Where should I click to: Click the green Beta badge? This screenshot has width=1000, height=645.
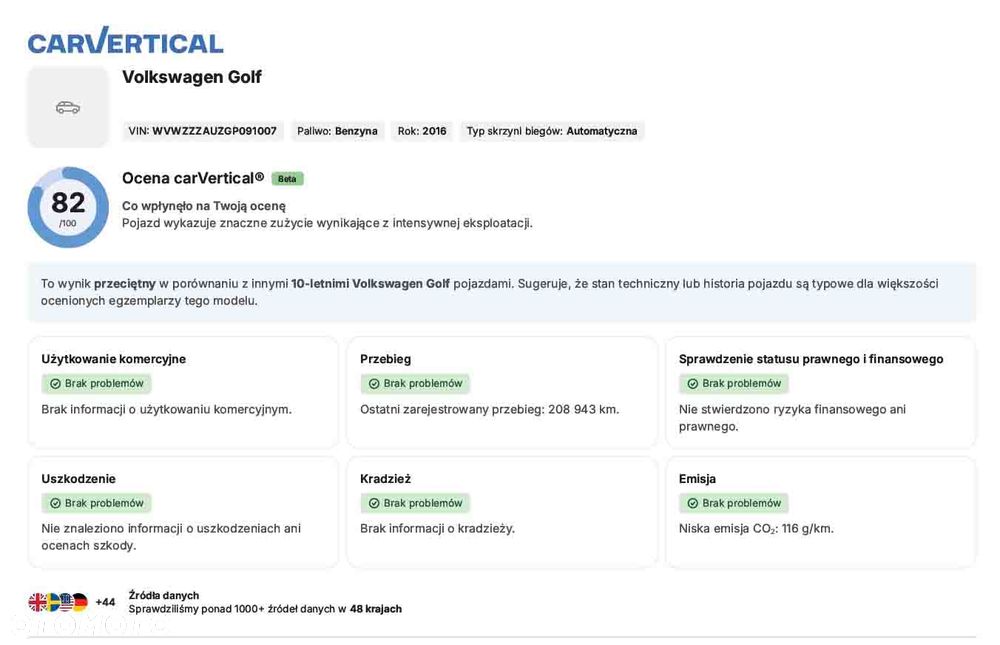287,179
